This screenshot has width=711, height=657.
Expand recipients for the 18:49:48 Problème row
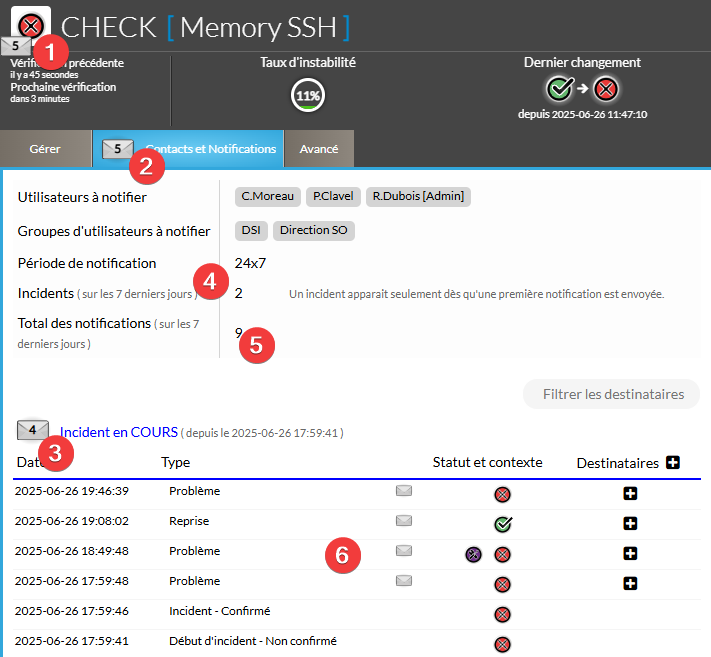coord(630,553)
